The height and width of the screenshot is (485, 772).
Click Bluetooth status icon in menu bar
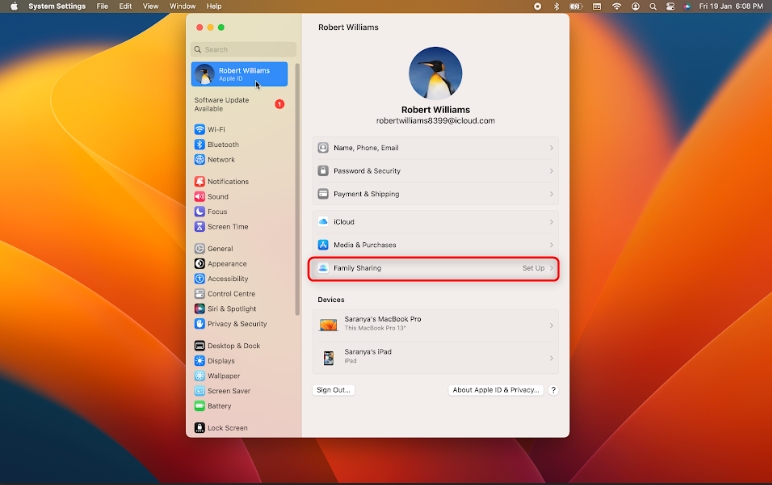point(556,6)
